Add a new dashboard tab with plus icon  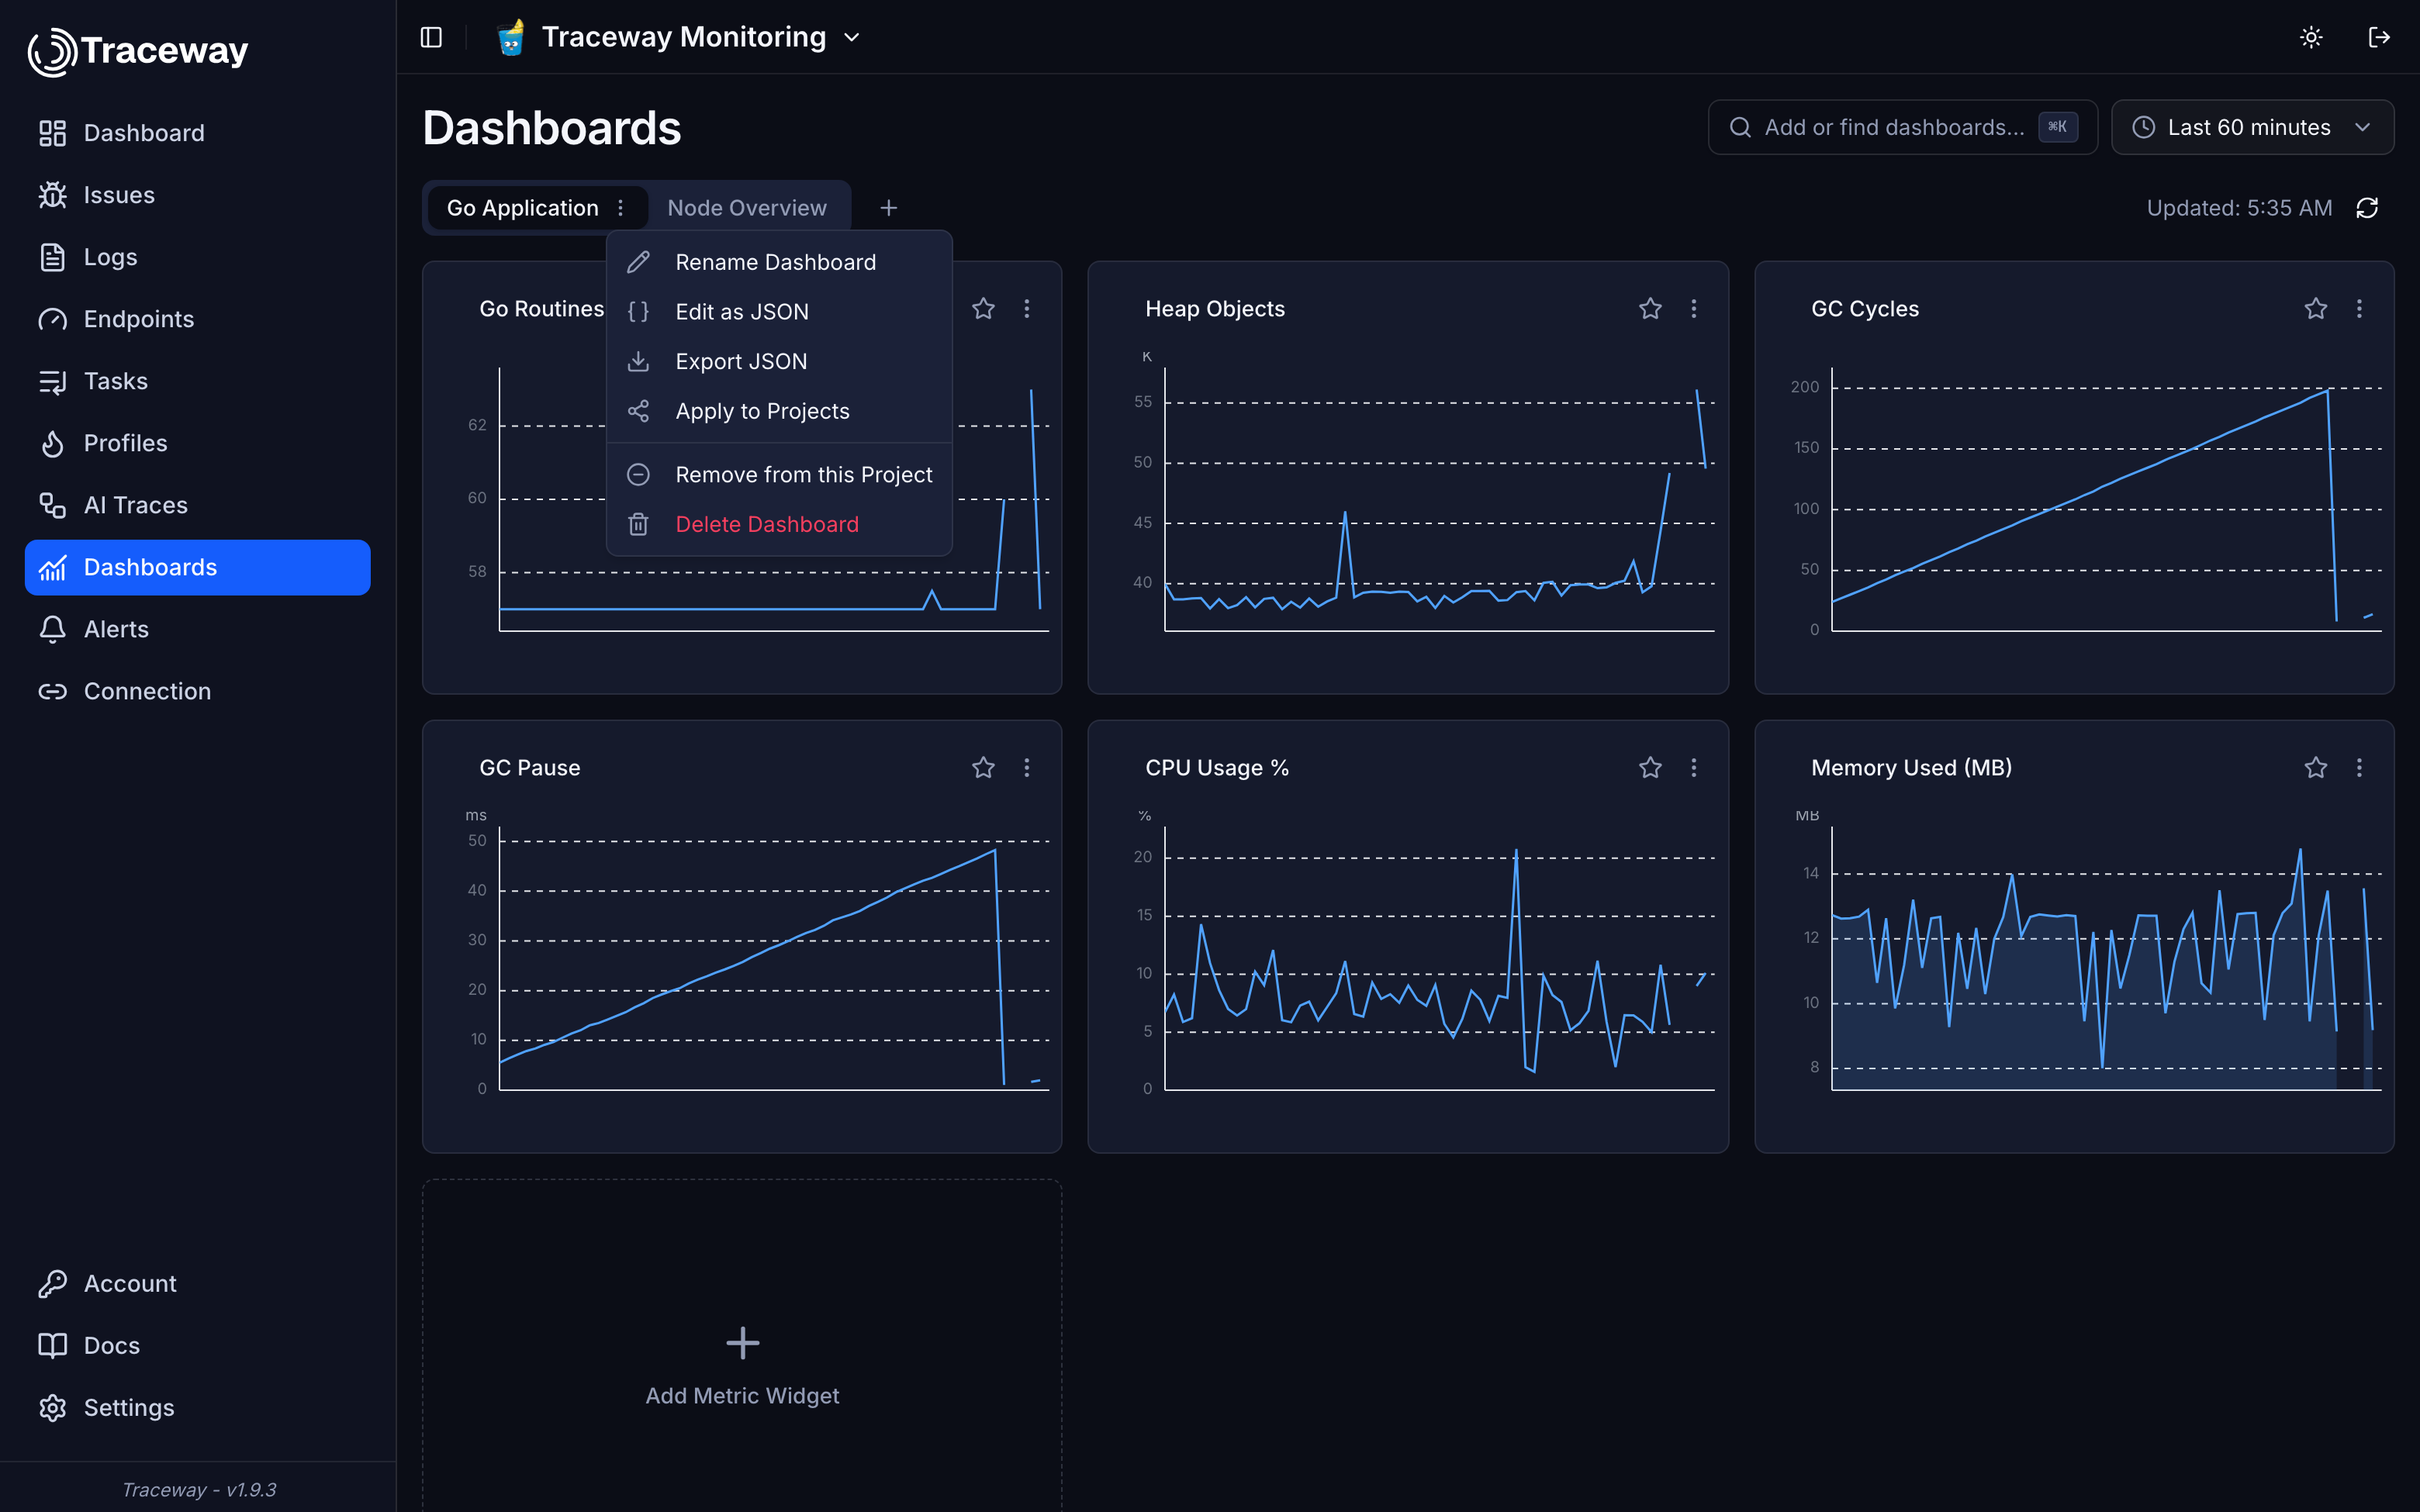(x=888, y=208)
